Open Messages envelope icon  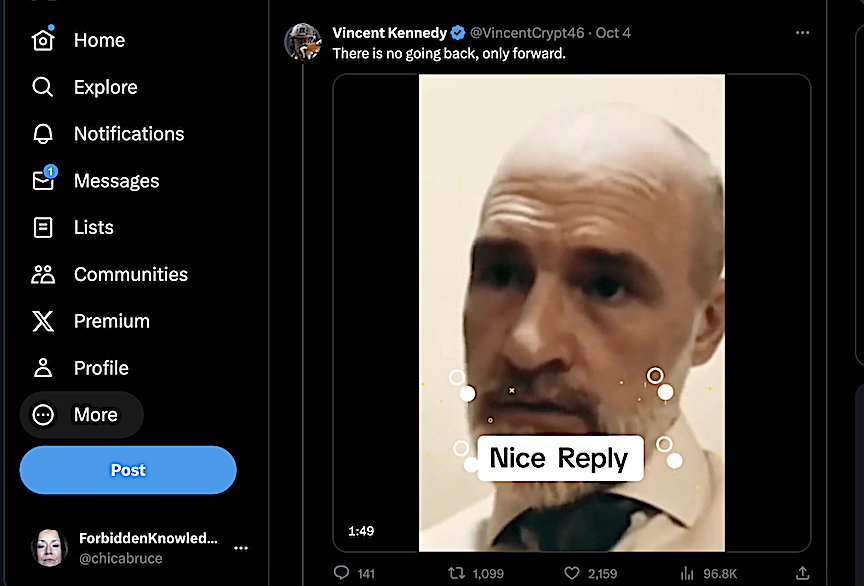43,180
